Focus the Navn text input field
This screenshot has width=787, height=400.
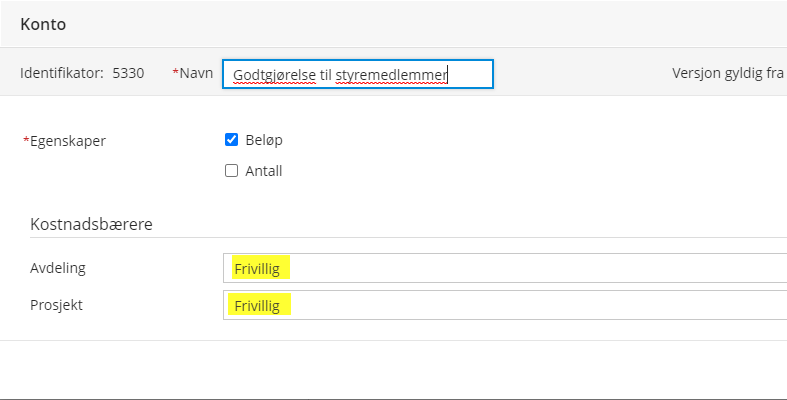[x=358, y=74]
